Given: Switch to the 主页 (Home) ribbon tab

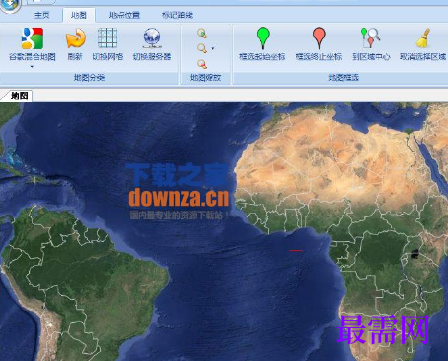Looking at the screenshot, I should (x=41, y=15).
